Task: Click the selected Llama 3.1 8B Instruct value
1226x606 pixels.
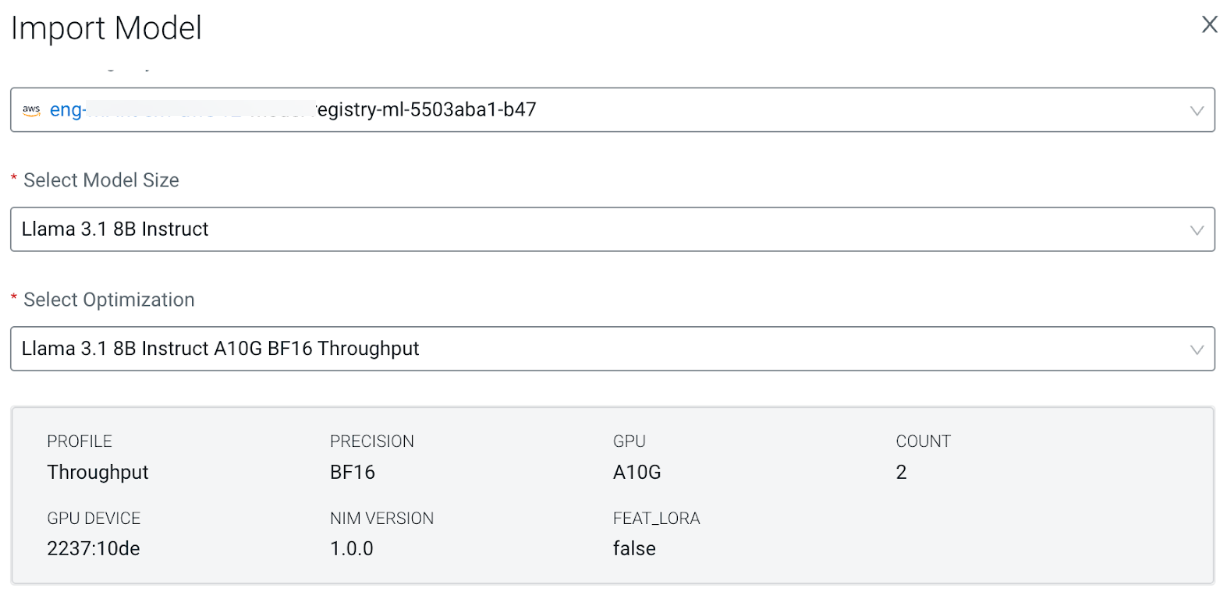Action: [x=115, y=230]
